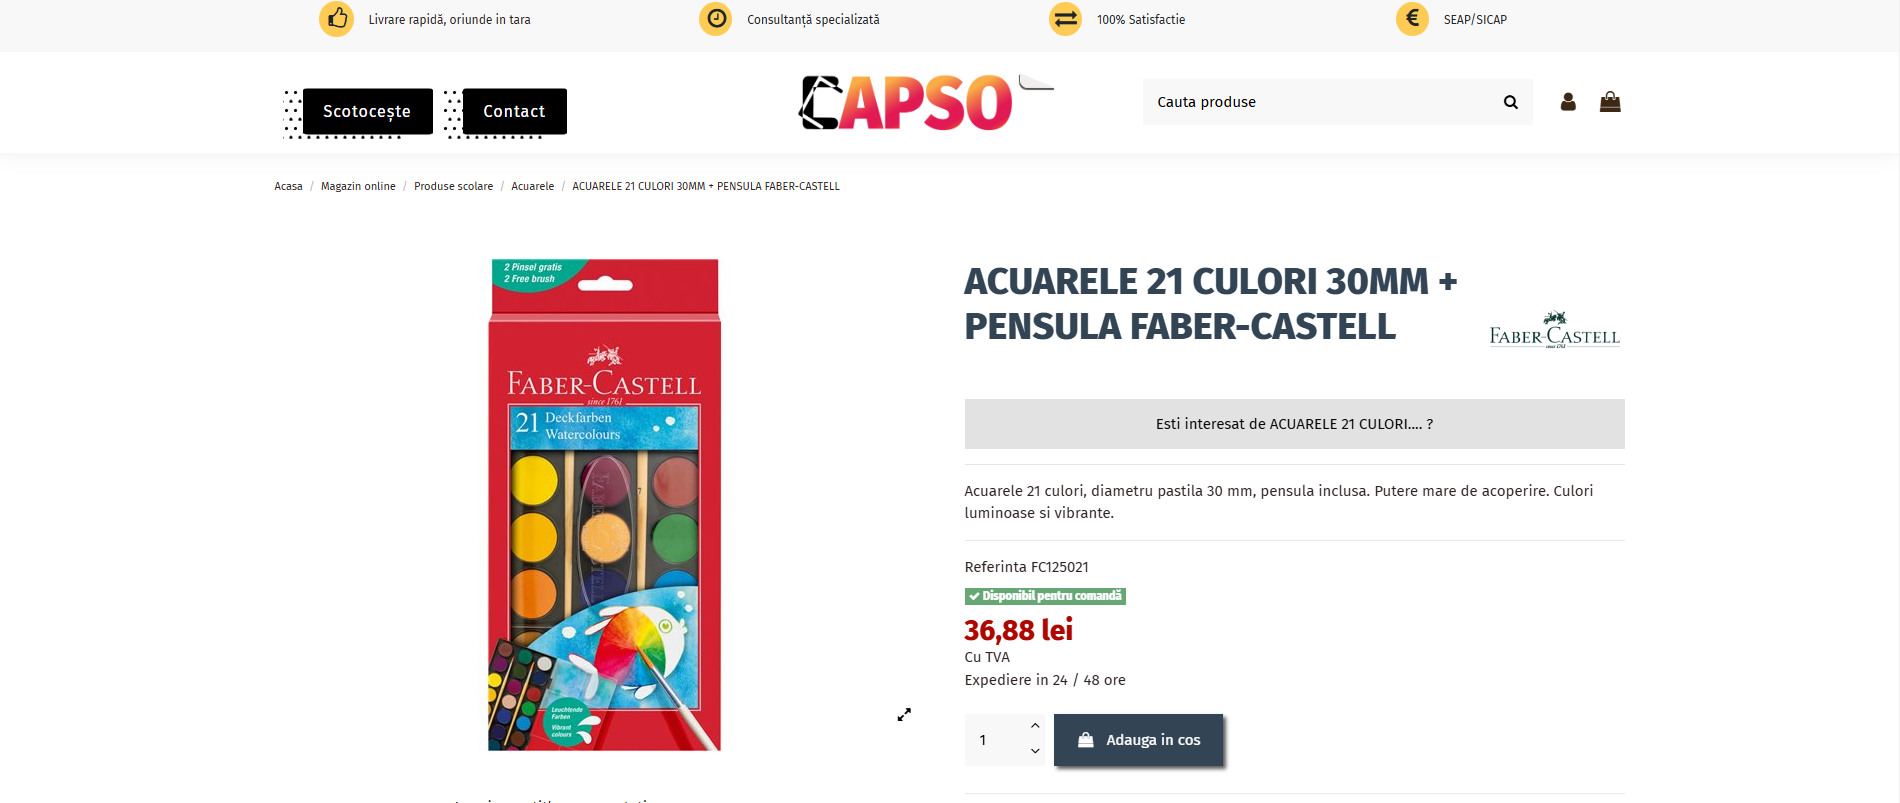This screenshot has width=1900, height=803.
Task: Click the watercolour product image
Action: coord(604,505)
